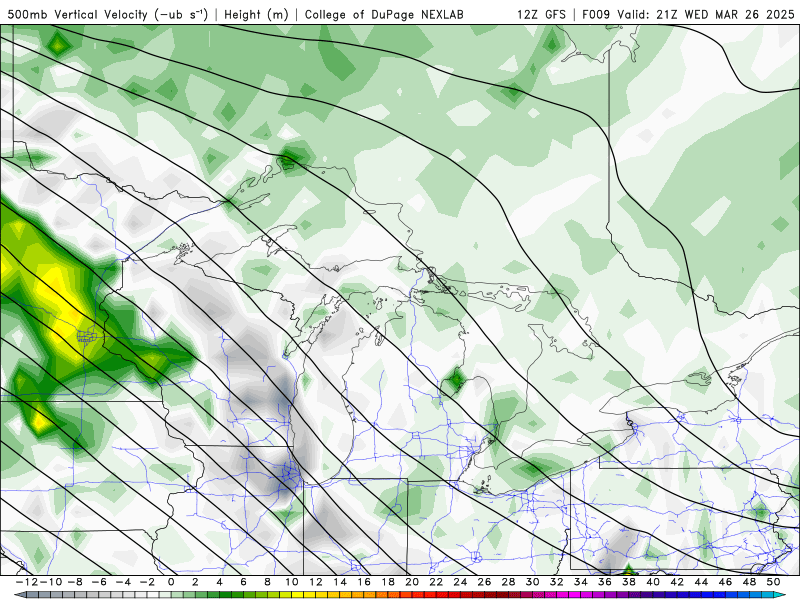Click the '34' value on the color scale
This screenshot has width=800, height=600.
pyautogui.click(x=581, y=582)
